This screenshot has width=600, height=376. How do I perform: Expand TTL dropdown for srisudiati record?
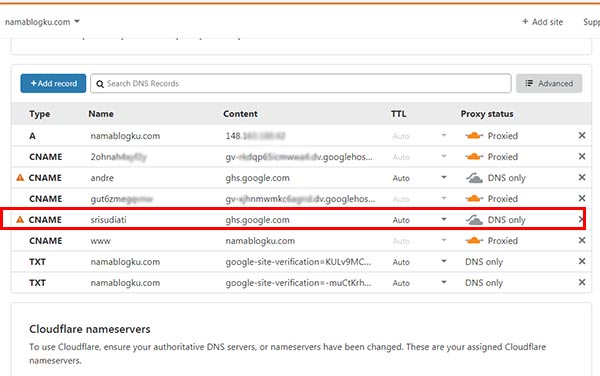(x=444, y=220)
